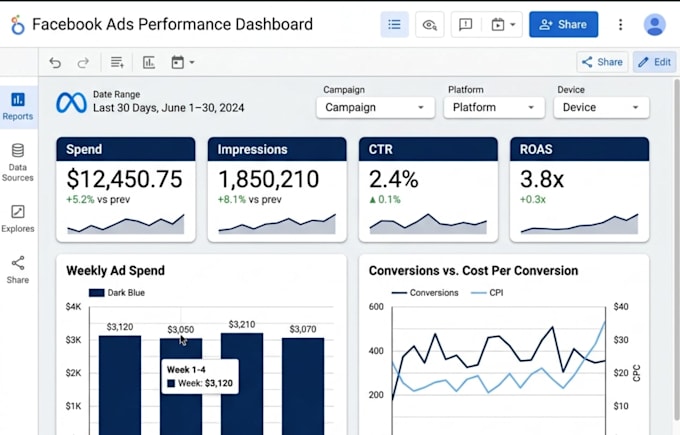This screenshot has width=680, height=435.
Task: Click the blue Share button
Action: click(563, 25)
